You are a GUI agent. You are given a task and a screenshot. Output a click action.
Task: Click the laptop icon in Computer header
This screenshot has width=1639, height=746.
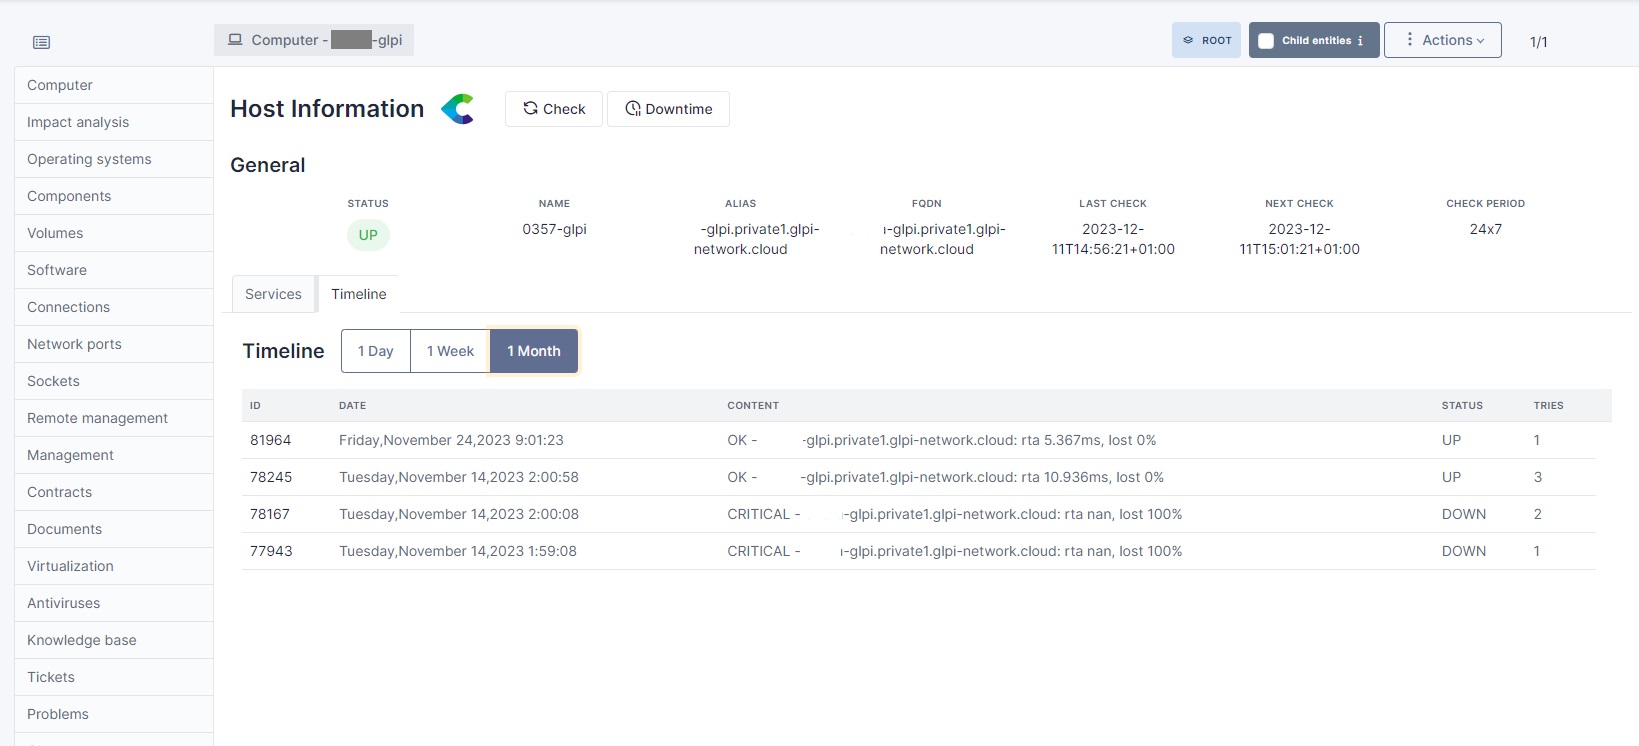pos(235,40)
